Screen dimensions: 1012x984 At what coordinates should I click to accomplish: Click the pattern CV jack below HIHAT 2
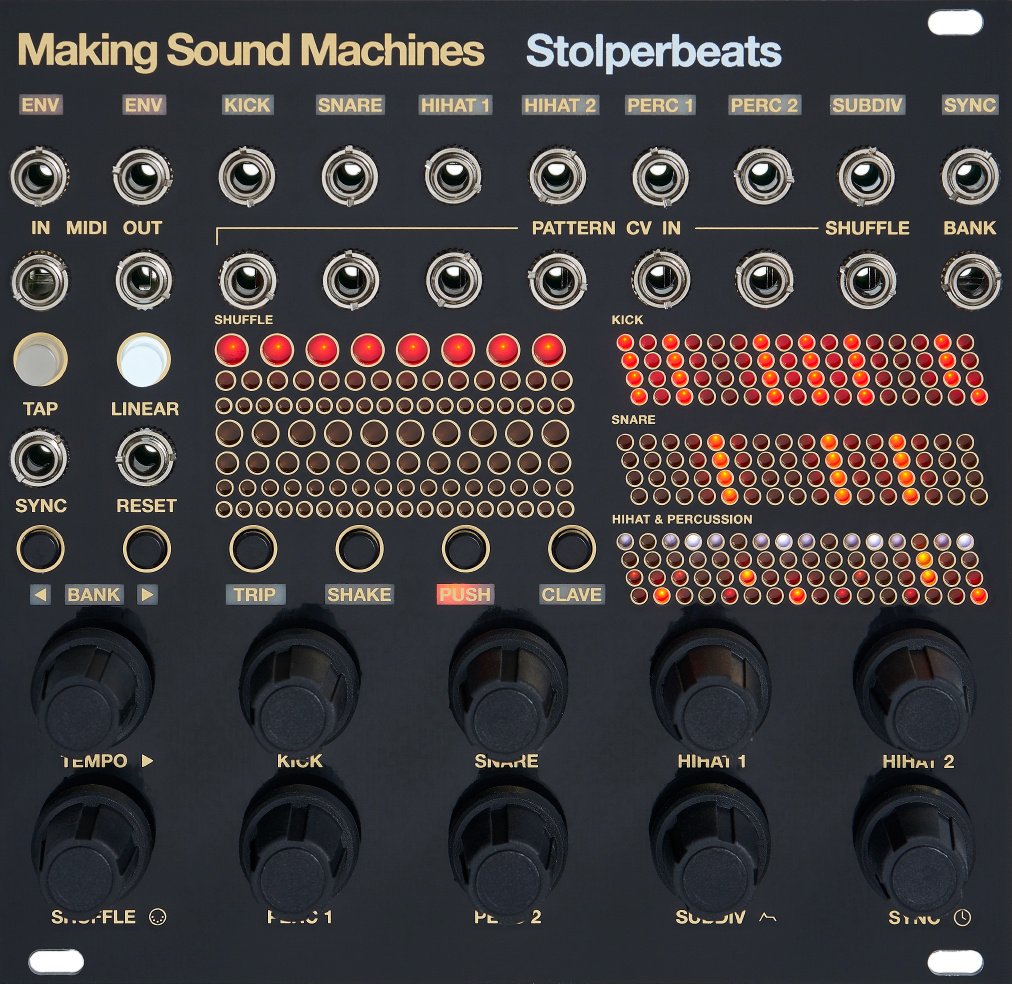coord(558,281)
